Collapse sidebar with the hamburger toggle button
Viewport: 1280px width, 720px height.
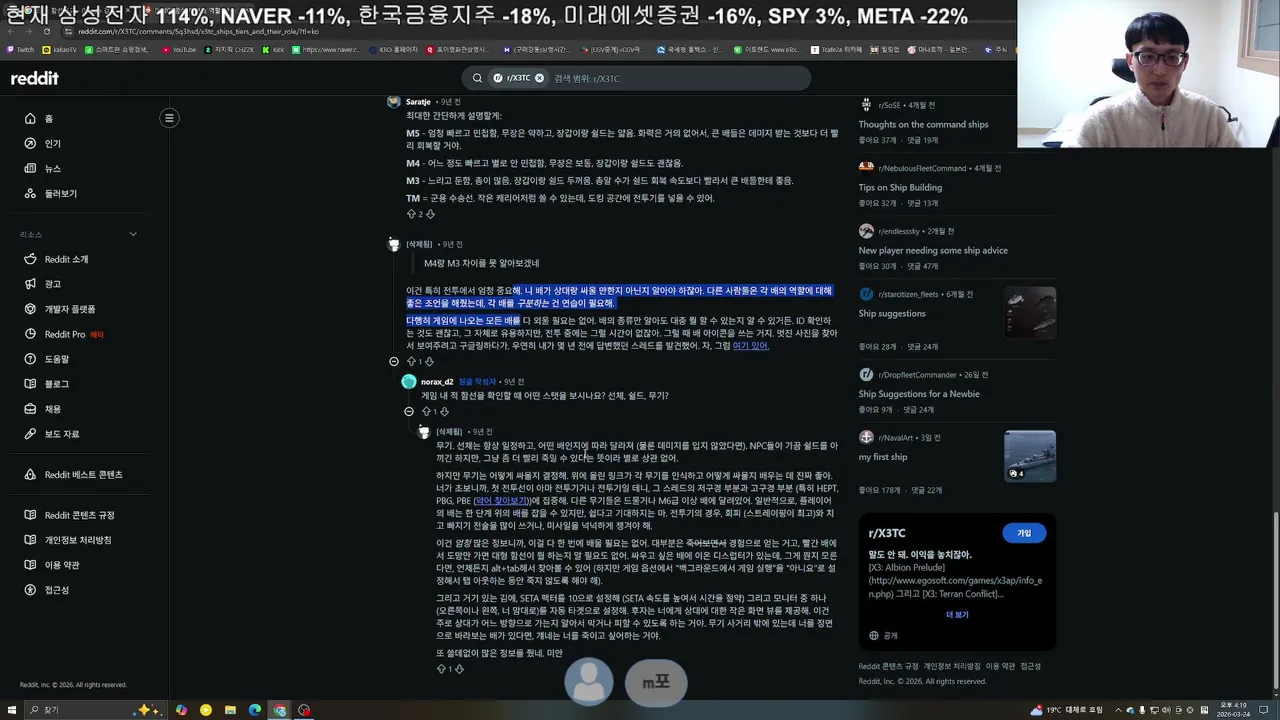169,118
